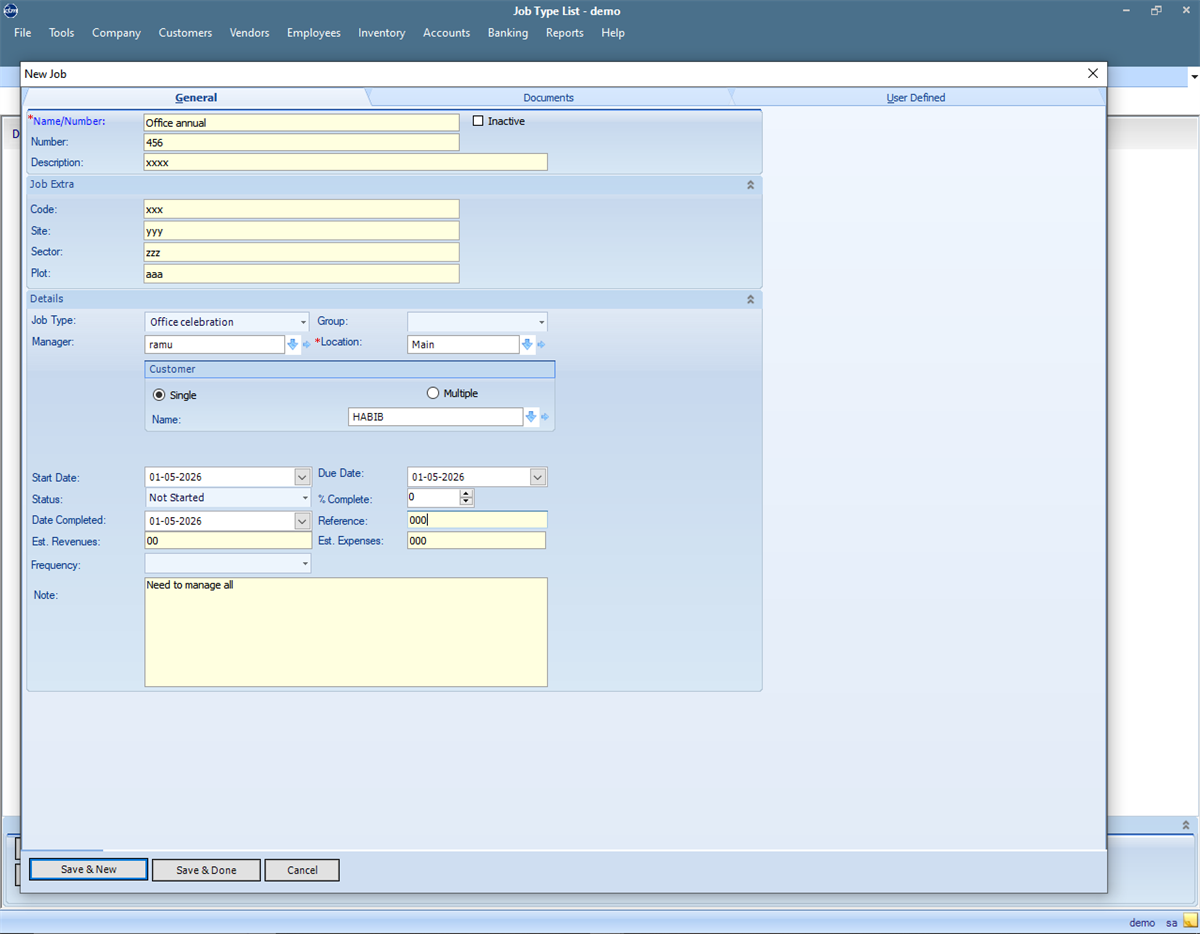Open dropdown arrow at Job Type List top-right

click(x=1194, y=77)
